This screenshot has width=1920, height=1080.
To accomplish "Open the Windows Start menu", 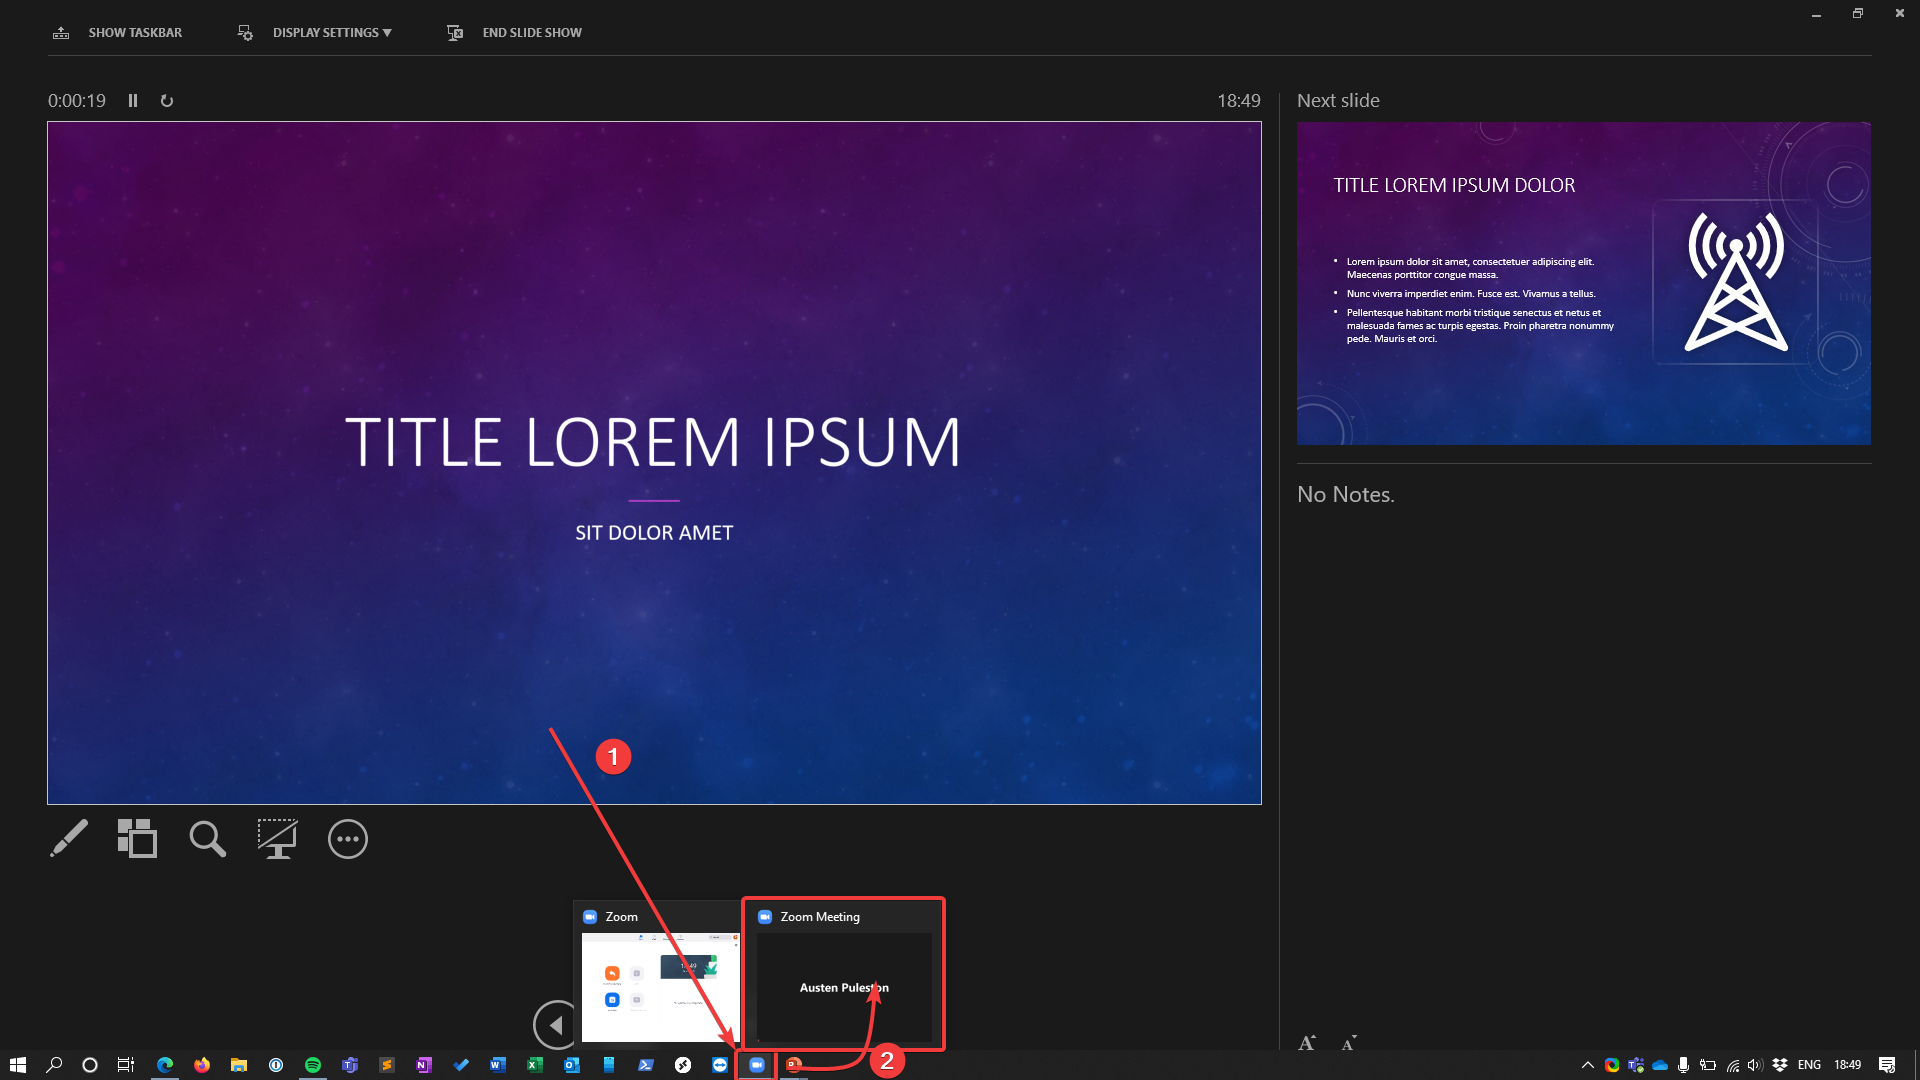I will 17,1065.
